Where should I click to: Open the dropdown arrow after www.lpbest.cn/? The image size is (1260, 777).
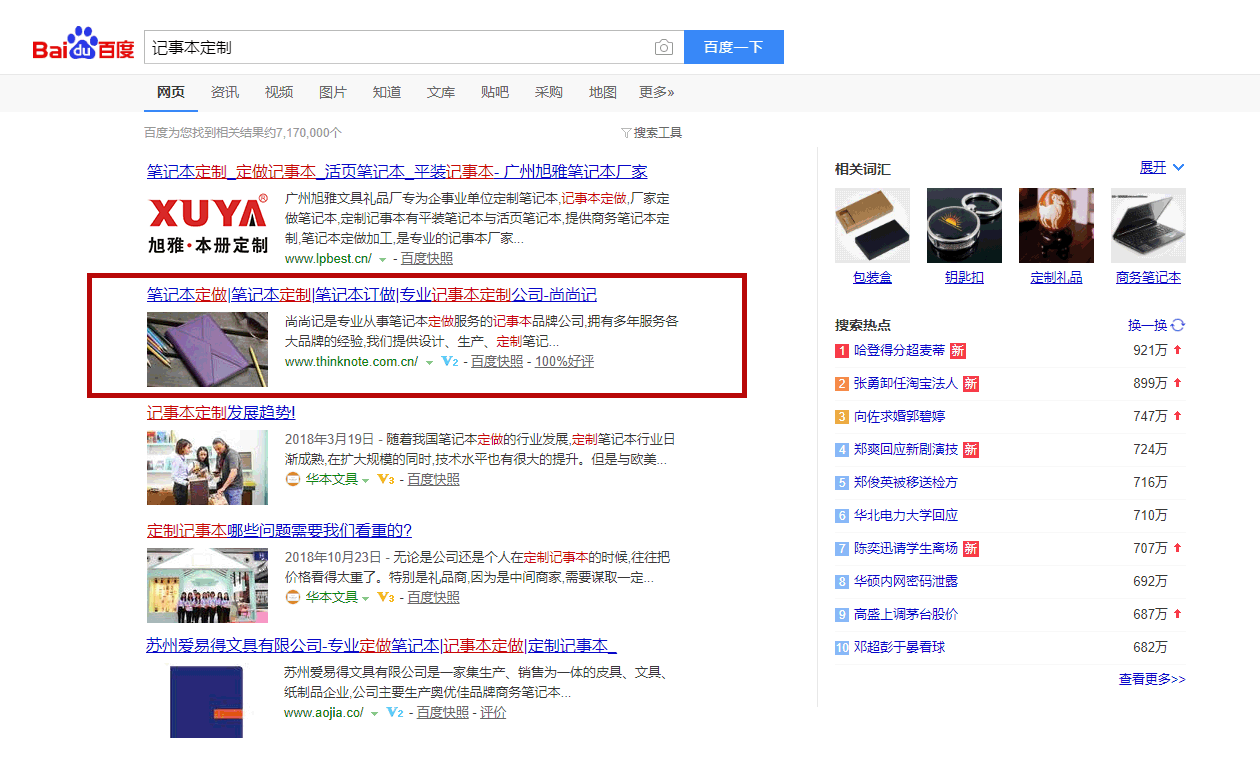[382, 260]
